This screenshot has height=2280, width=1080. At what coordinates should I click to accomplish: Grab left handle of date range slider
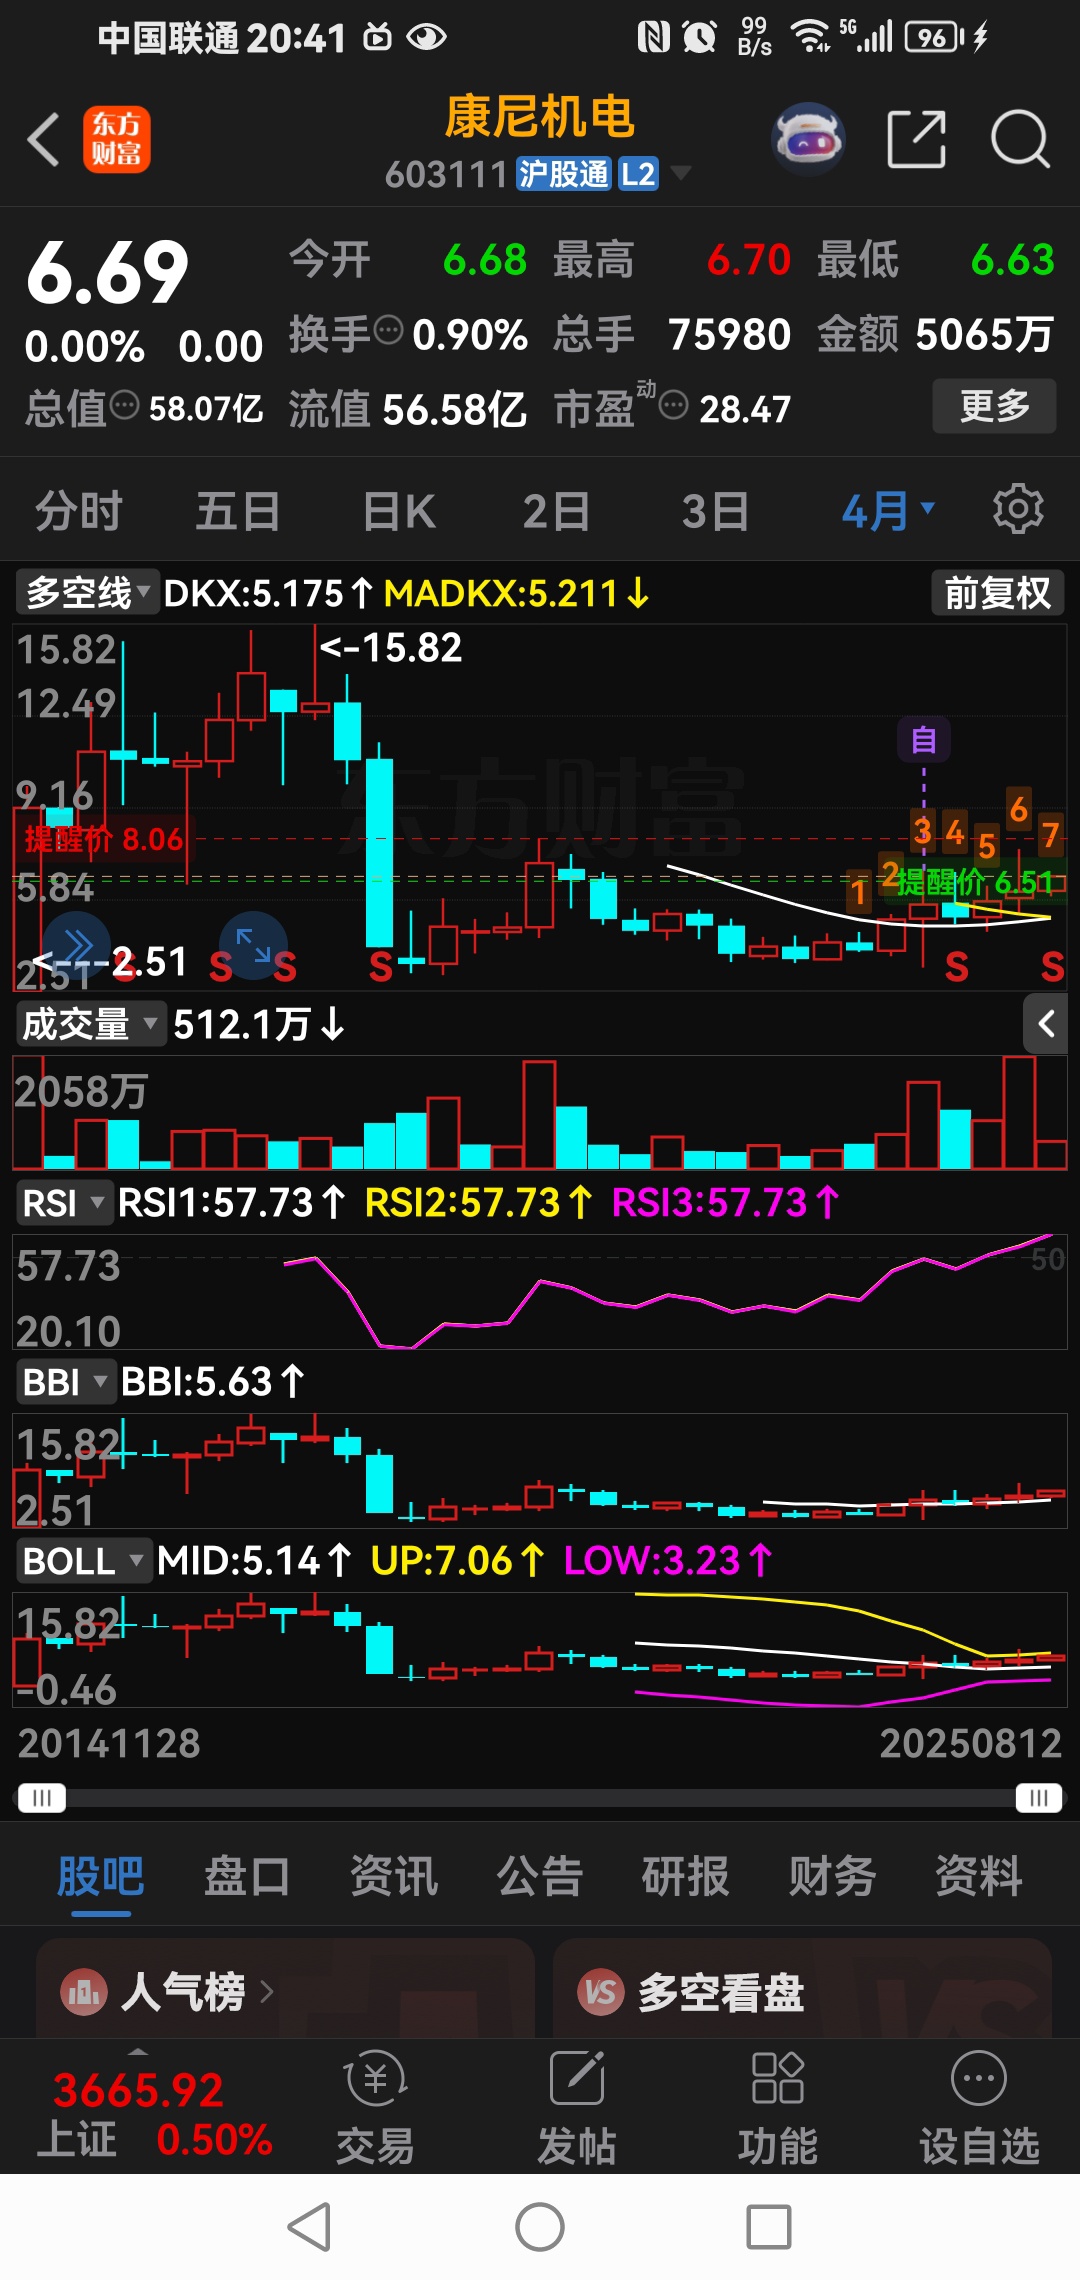tap(41, 1798)
